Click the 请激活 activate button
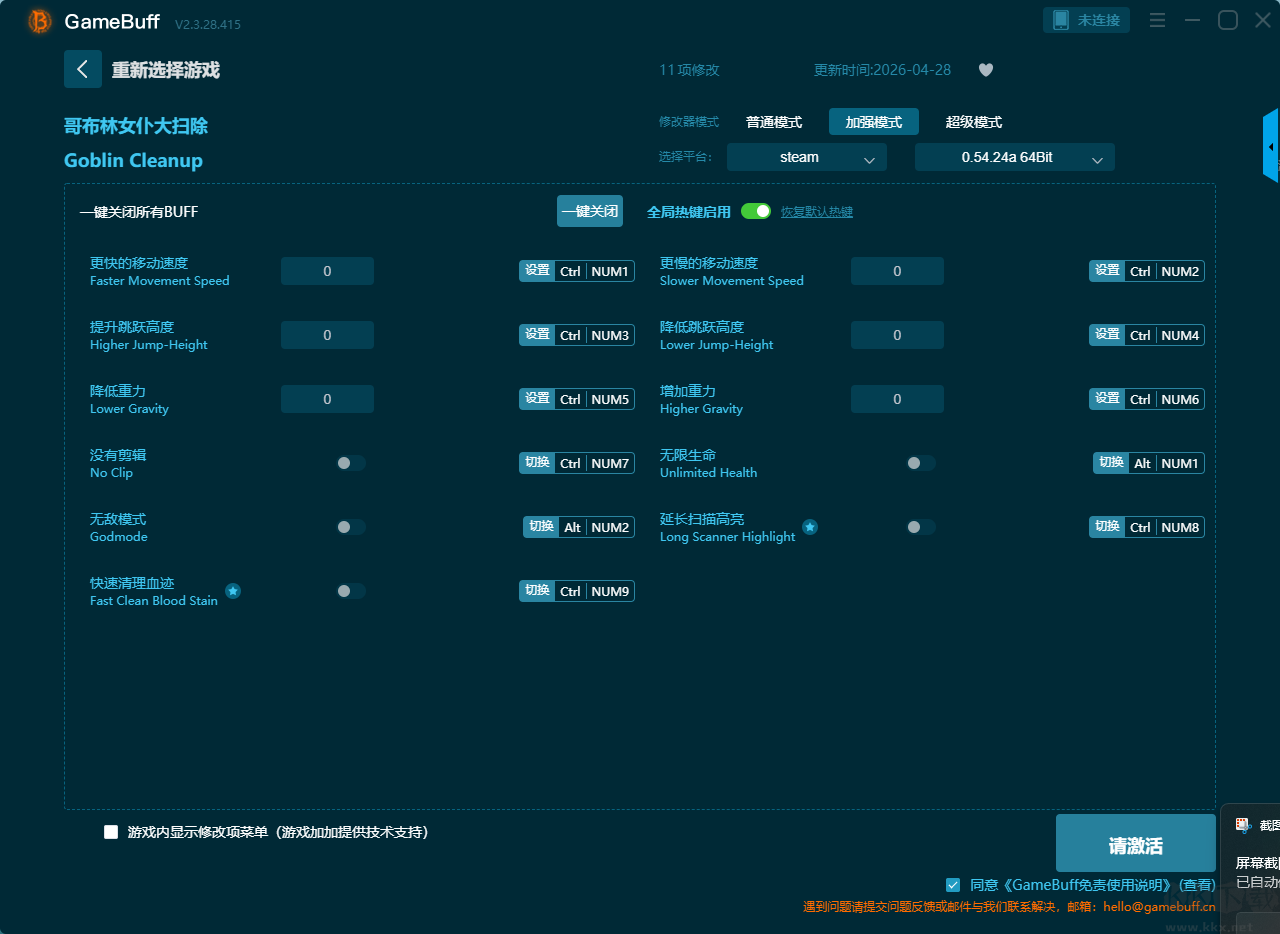The height and width of the screenshot is (934, 1280). (1136, 843)
